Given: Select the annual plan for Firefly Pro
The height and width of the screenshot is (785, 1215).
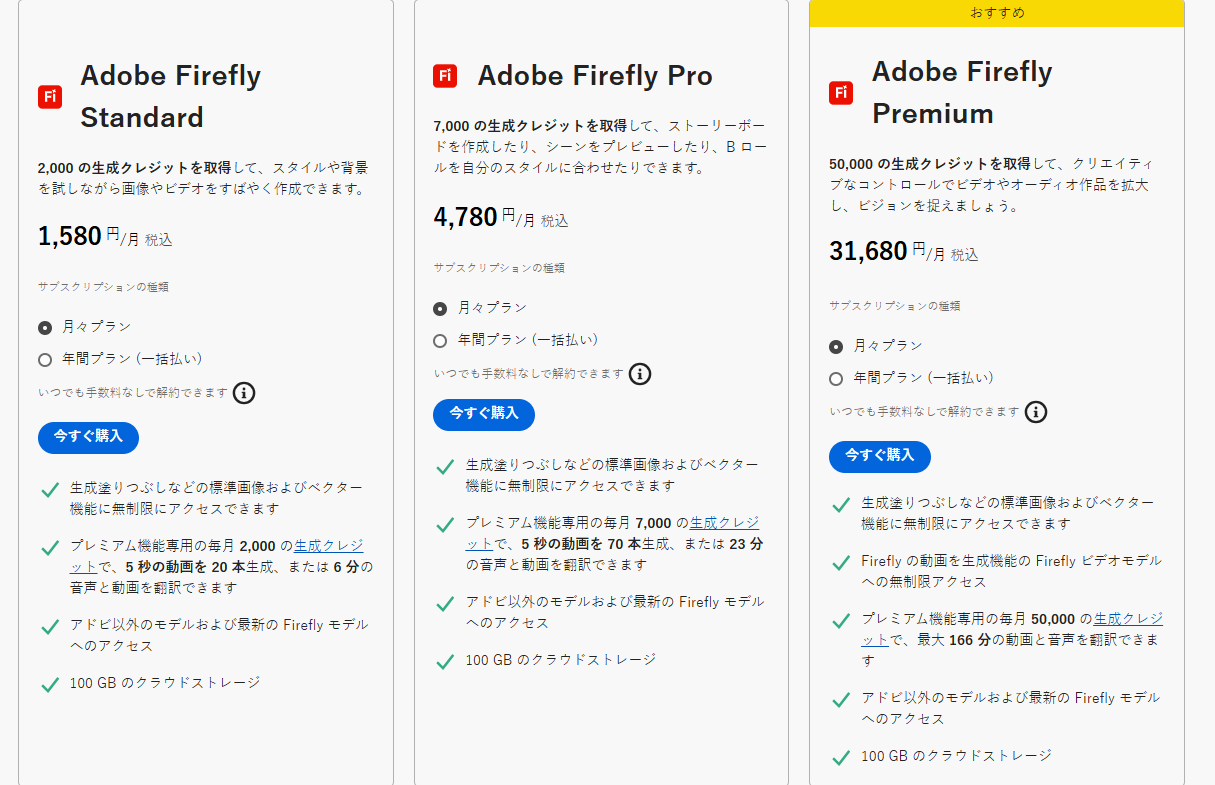Looking at the screenshot, I should pos(440,341).
